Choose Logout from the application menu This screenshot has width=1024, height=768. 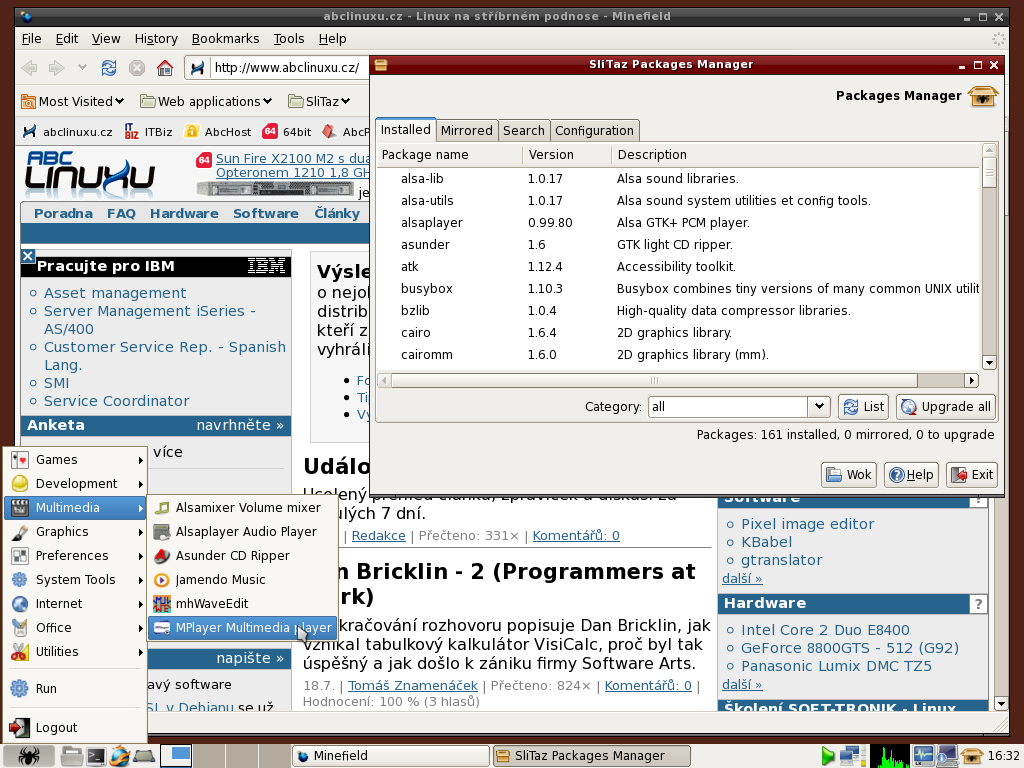[x=76, y=728]
